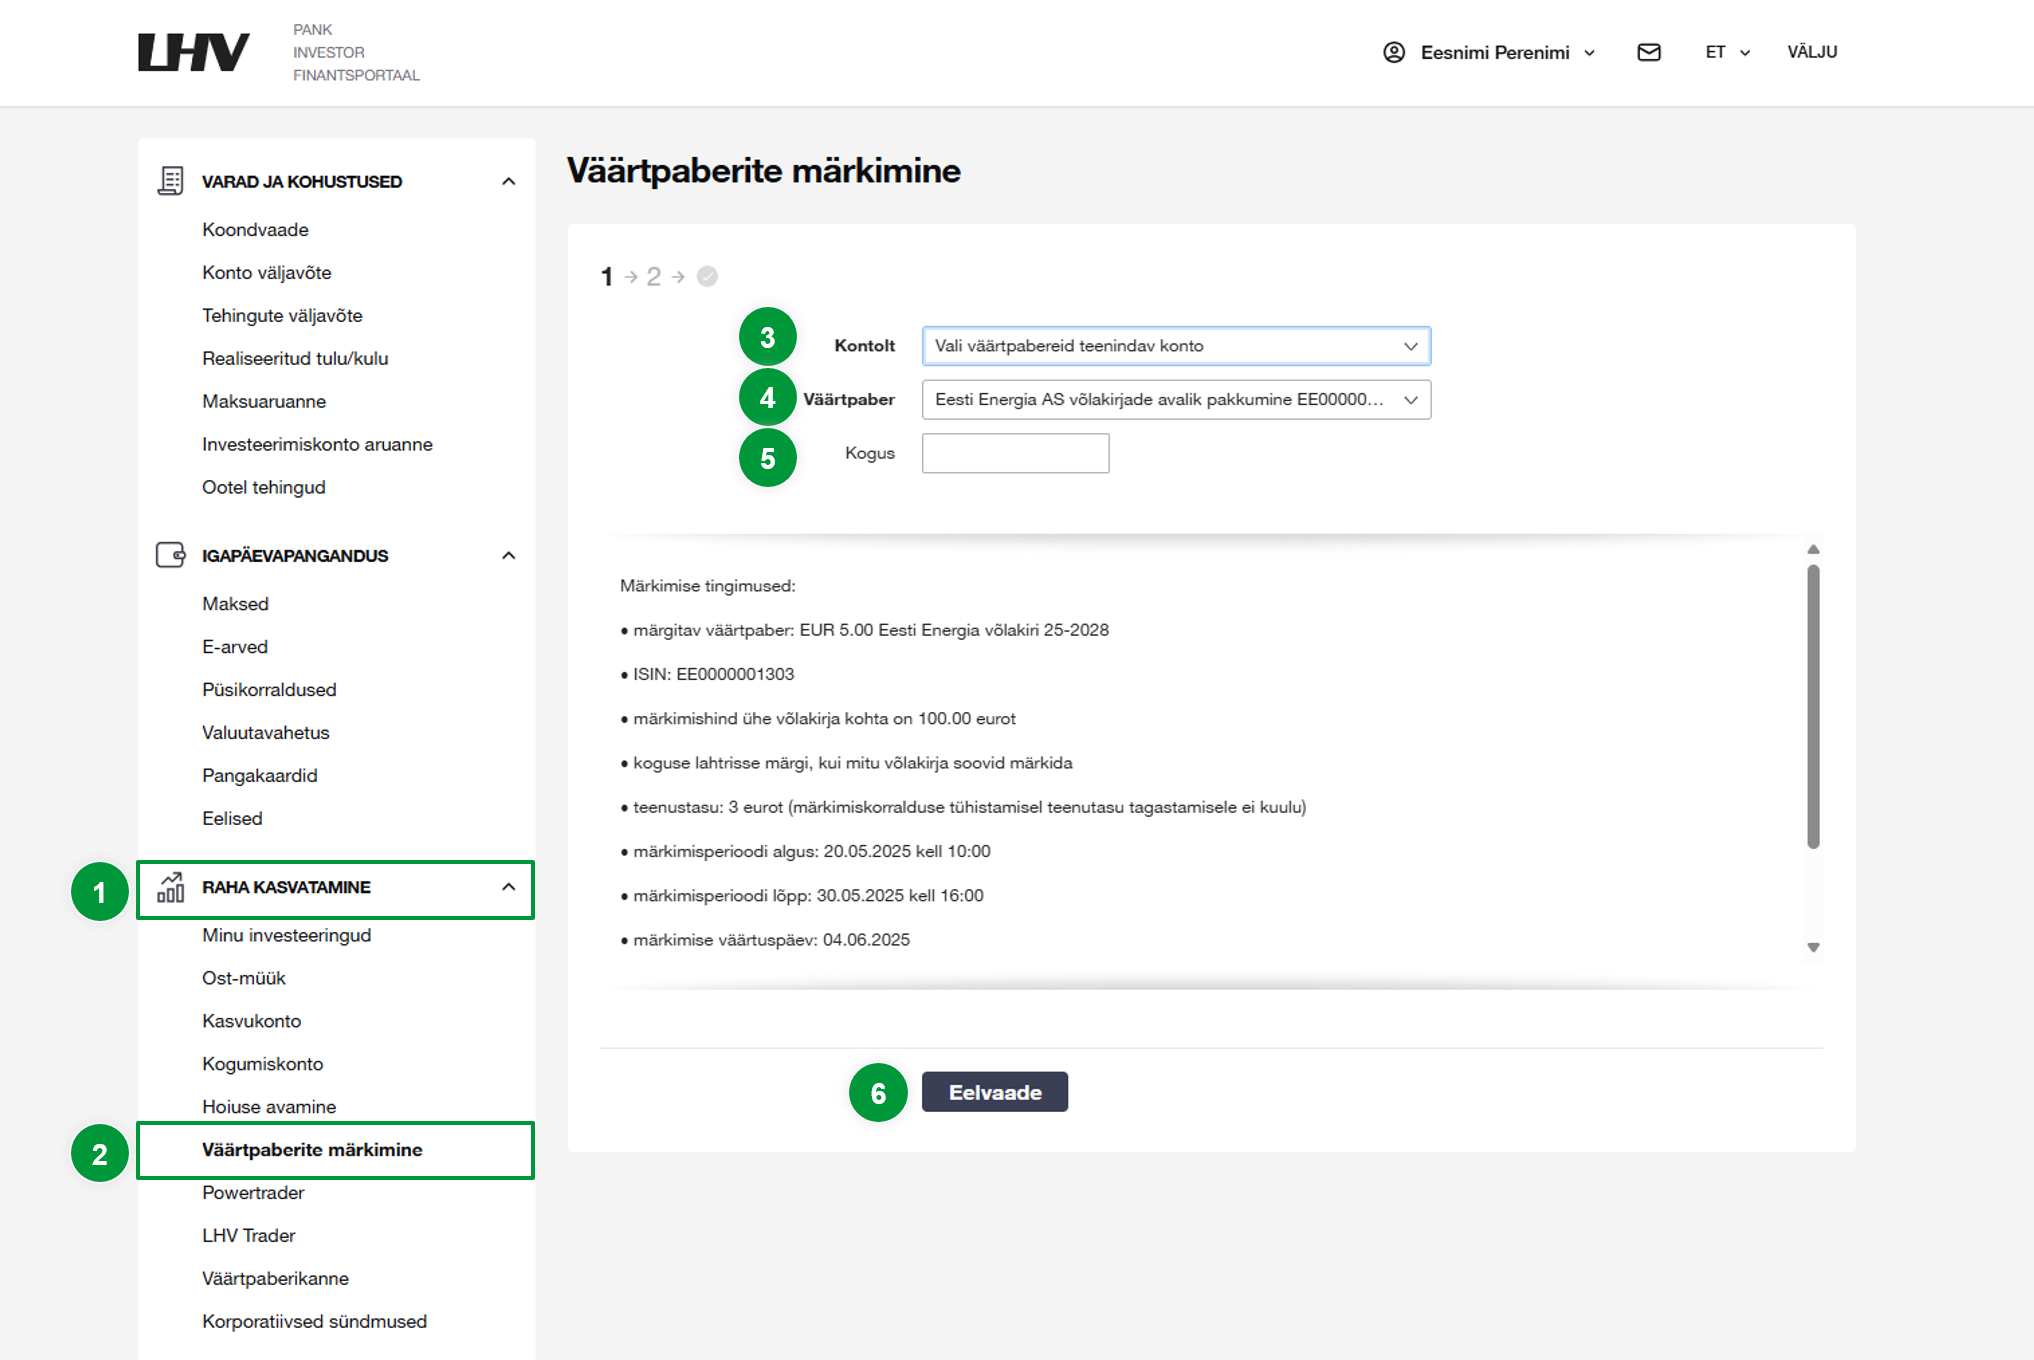Viewport: 2034px width, 1360px height.
Task: Click the Varad ja kohustused document icon
Action: [171, 181]
